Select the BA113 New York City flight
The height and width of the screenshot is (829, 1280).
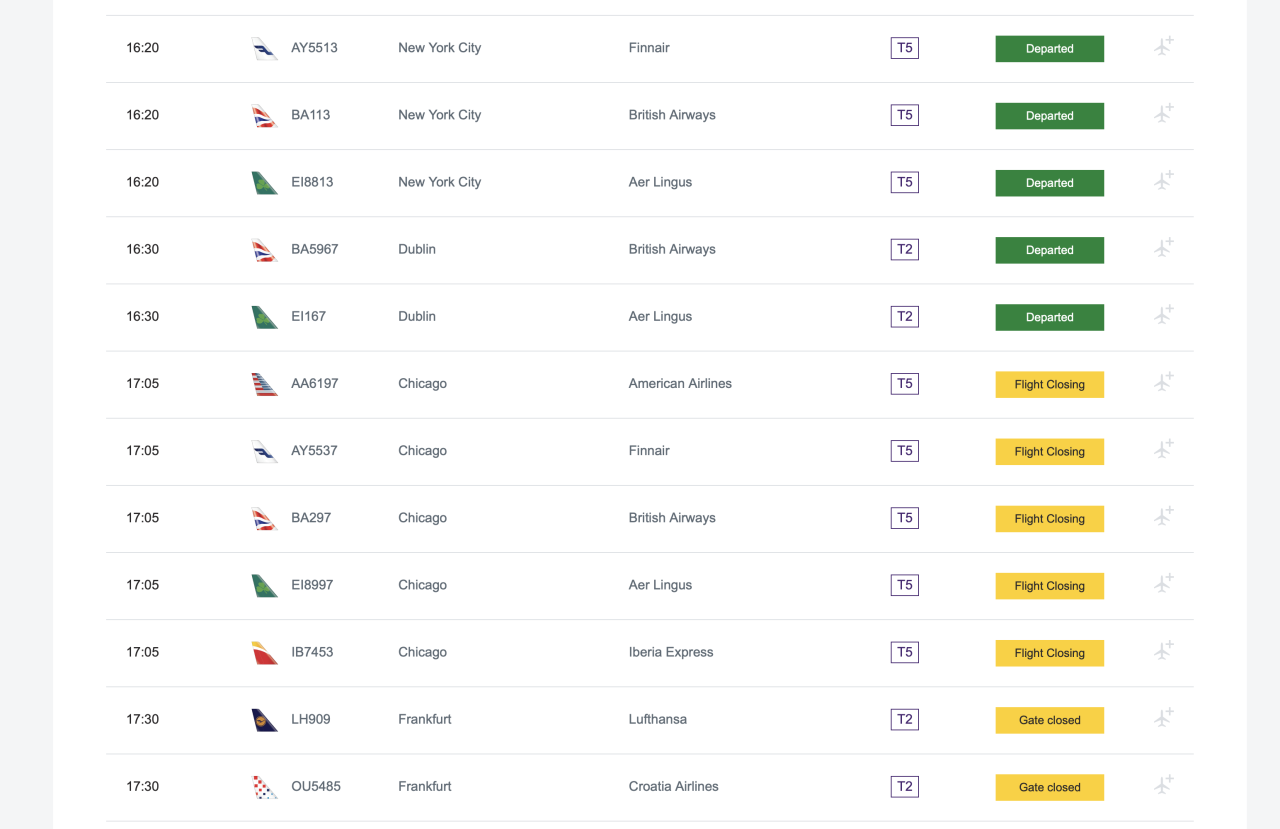(310, 115)
